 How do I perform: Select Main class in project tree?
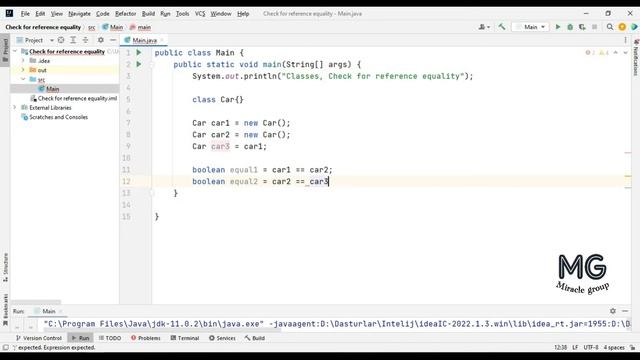click(52, 89)
